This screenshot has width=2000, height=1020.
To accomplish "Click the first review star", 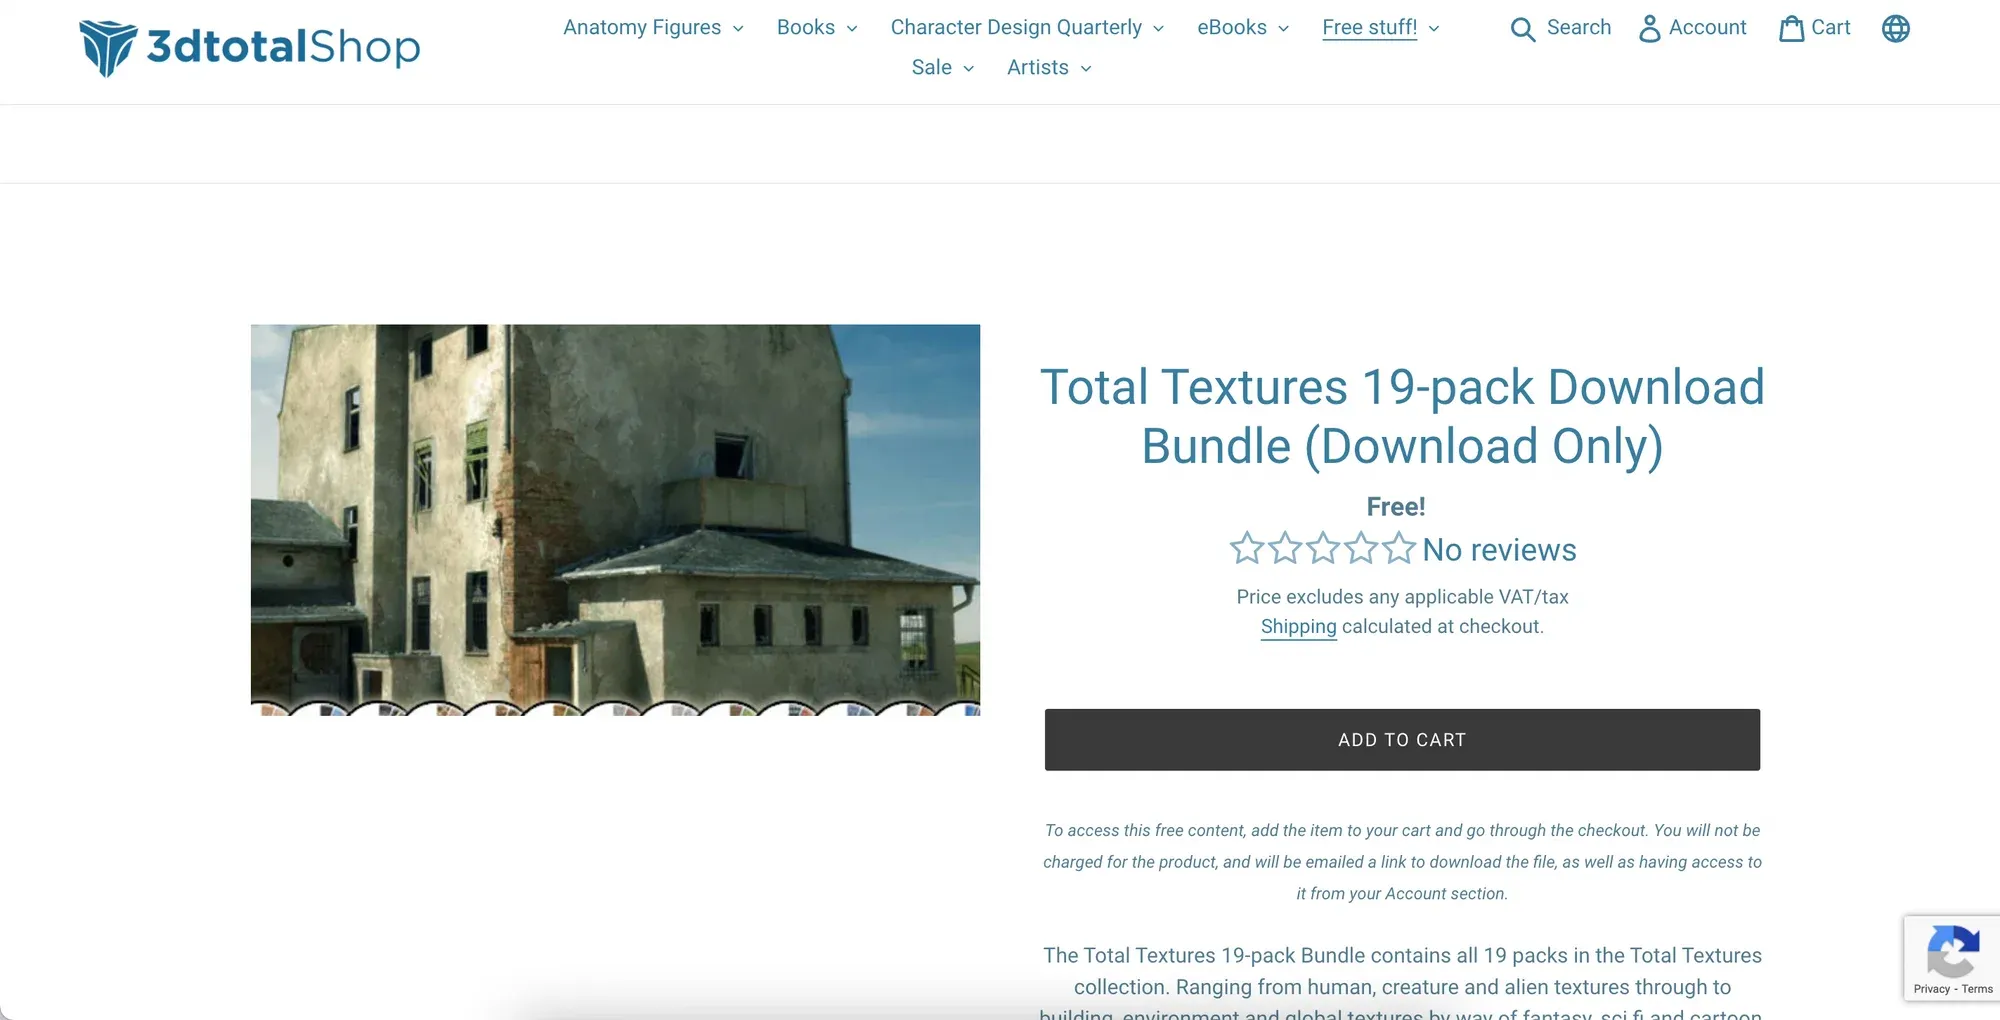I will [1246, 549].
